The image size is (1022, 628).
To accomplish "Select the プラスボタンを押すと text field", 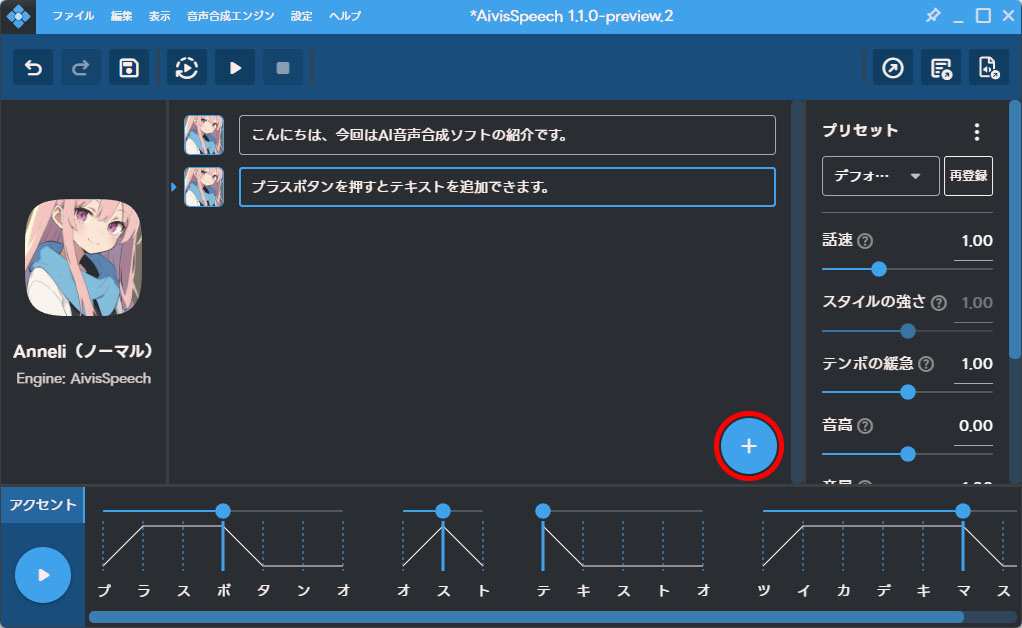I will point(507,187).
